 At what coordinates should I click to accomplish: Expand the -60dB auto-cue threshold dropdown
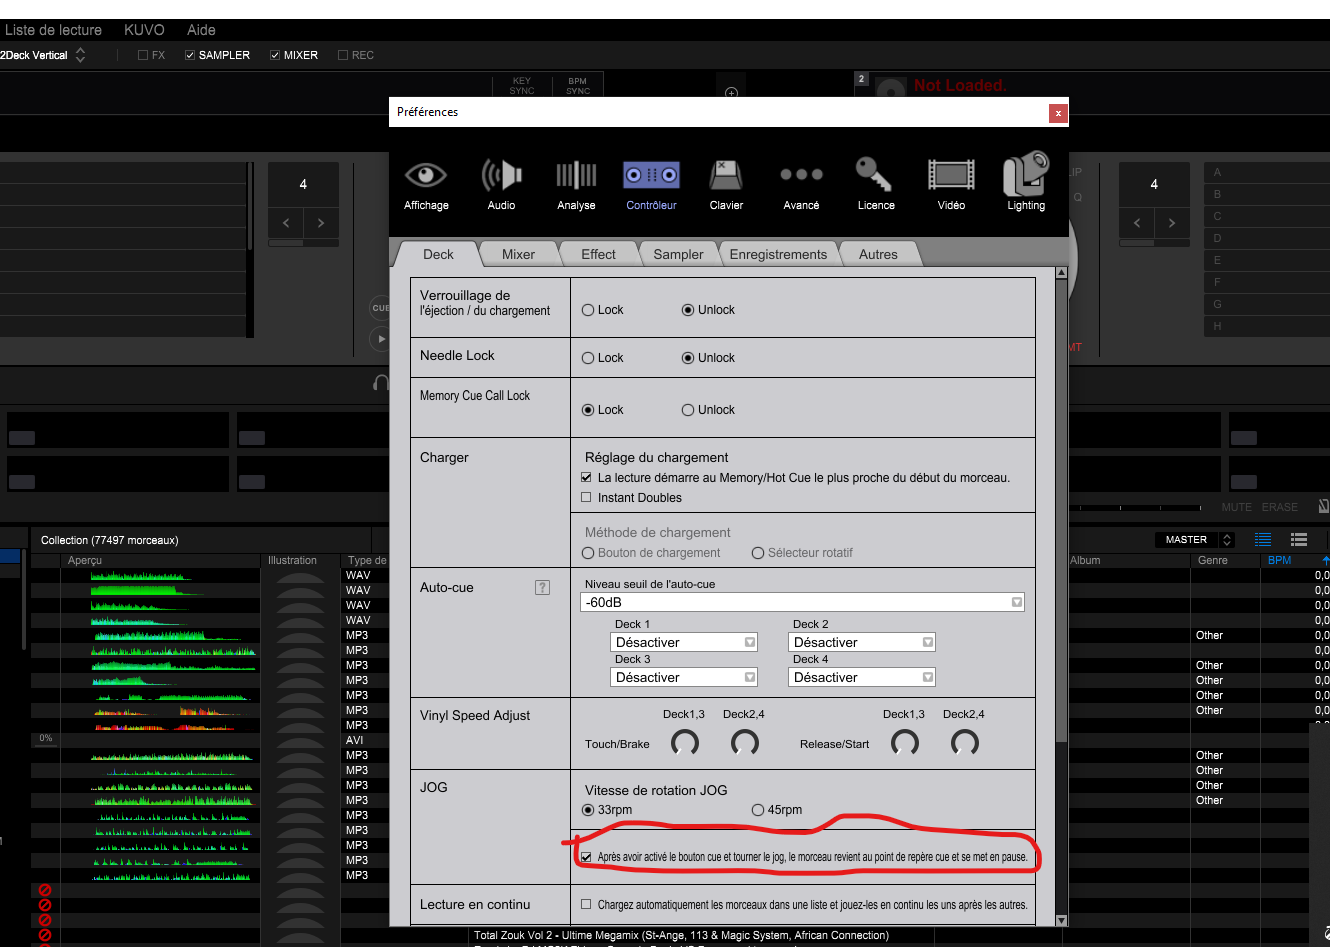1016,602
